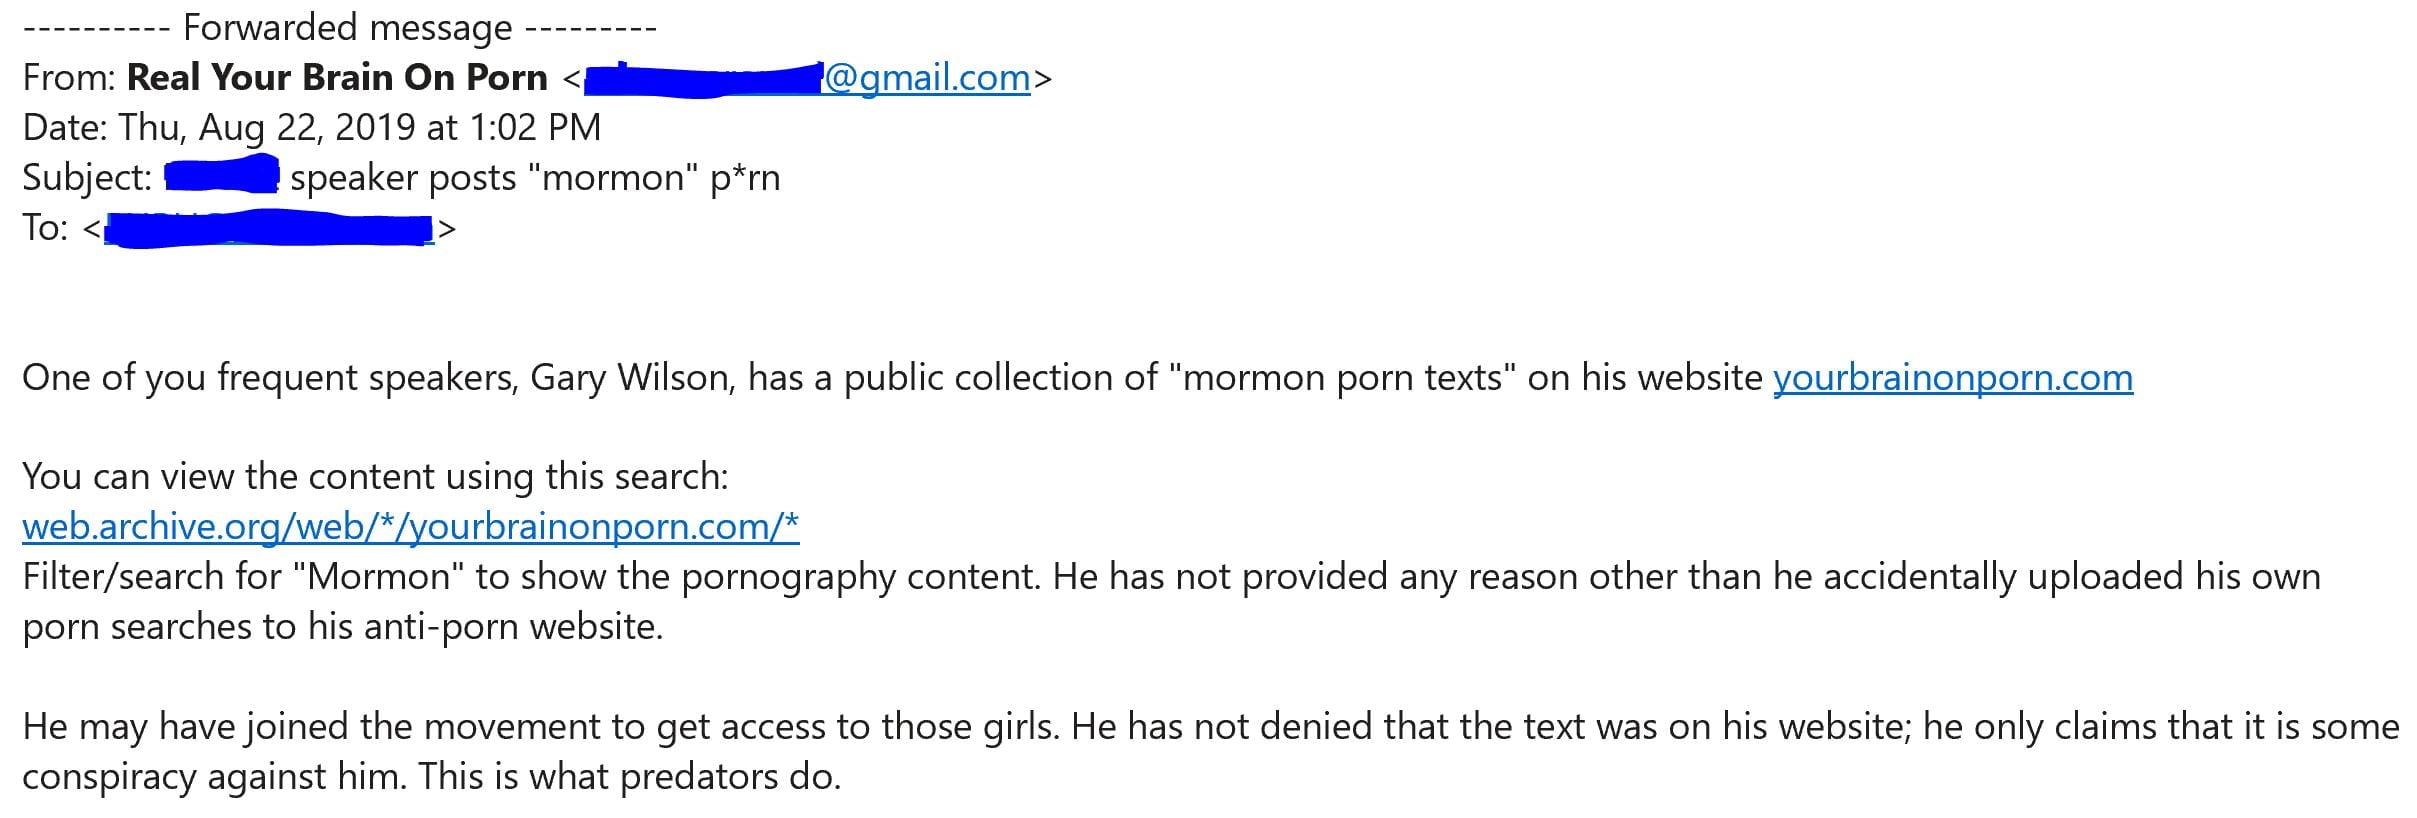Click the @gmail.com sender address link
Image resolution: width=2417 pixels, height=818 pixels.
(926, 78)
